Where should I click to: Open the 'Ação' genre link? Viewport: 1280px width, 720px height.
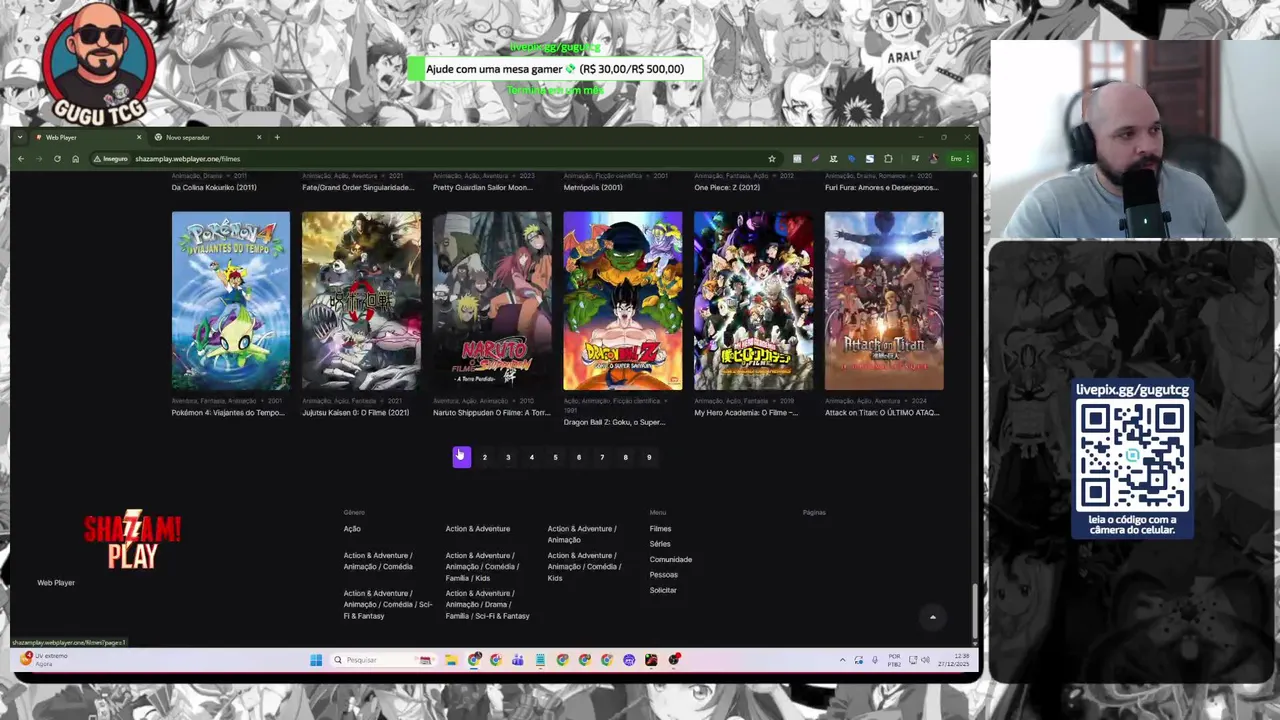click(x=352, y=529)
